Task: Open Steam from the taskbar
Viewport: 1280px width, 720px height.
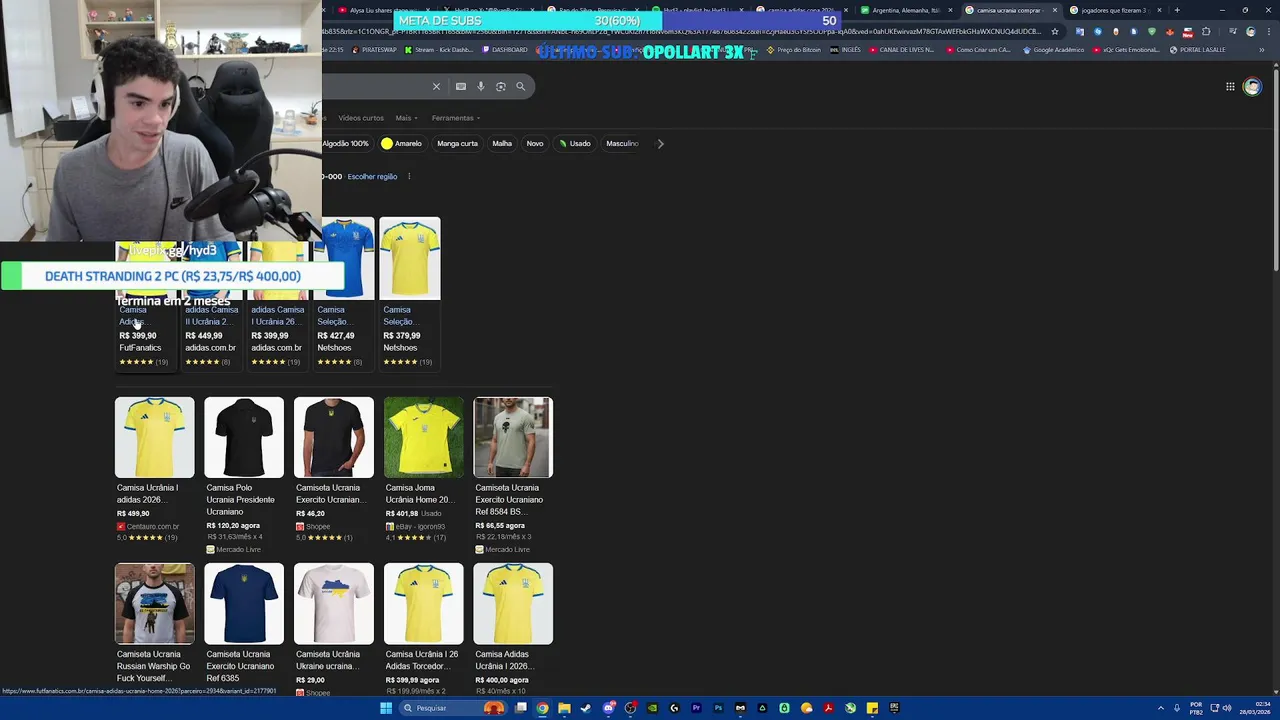Action: [586, 708]
